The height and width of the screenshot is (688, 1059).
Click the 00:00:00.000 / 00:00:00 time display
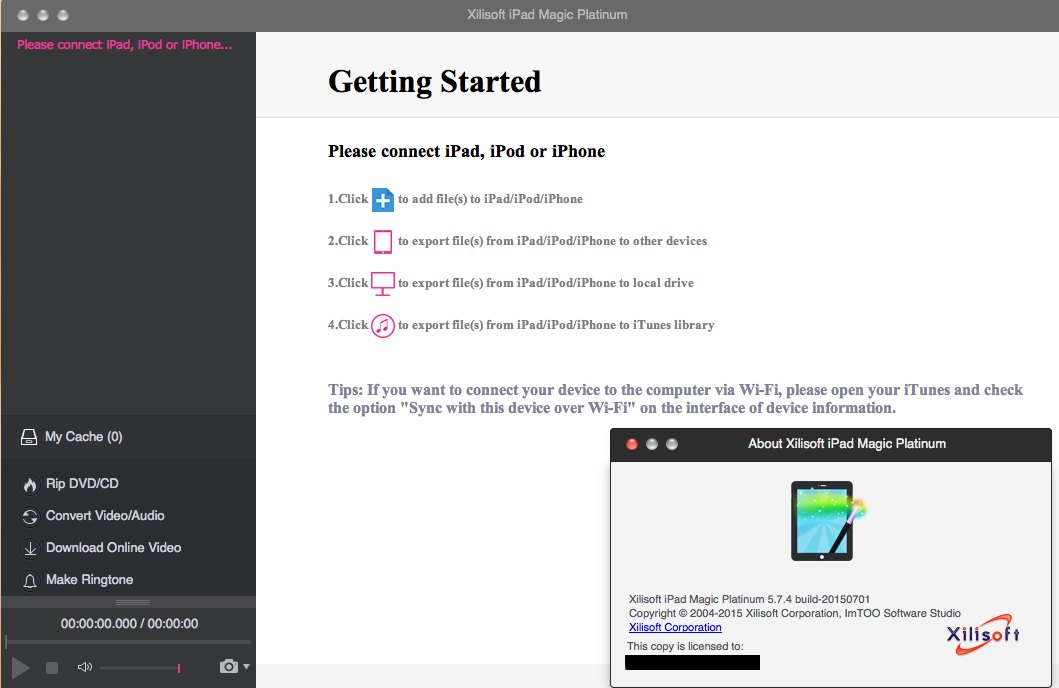(x=130, y=624)
